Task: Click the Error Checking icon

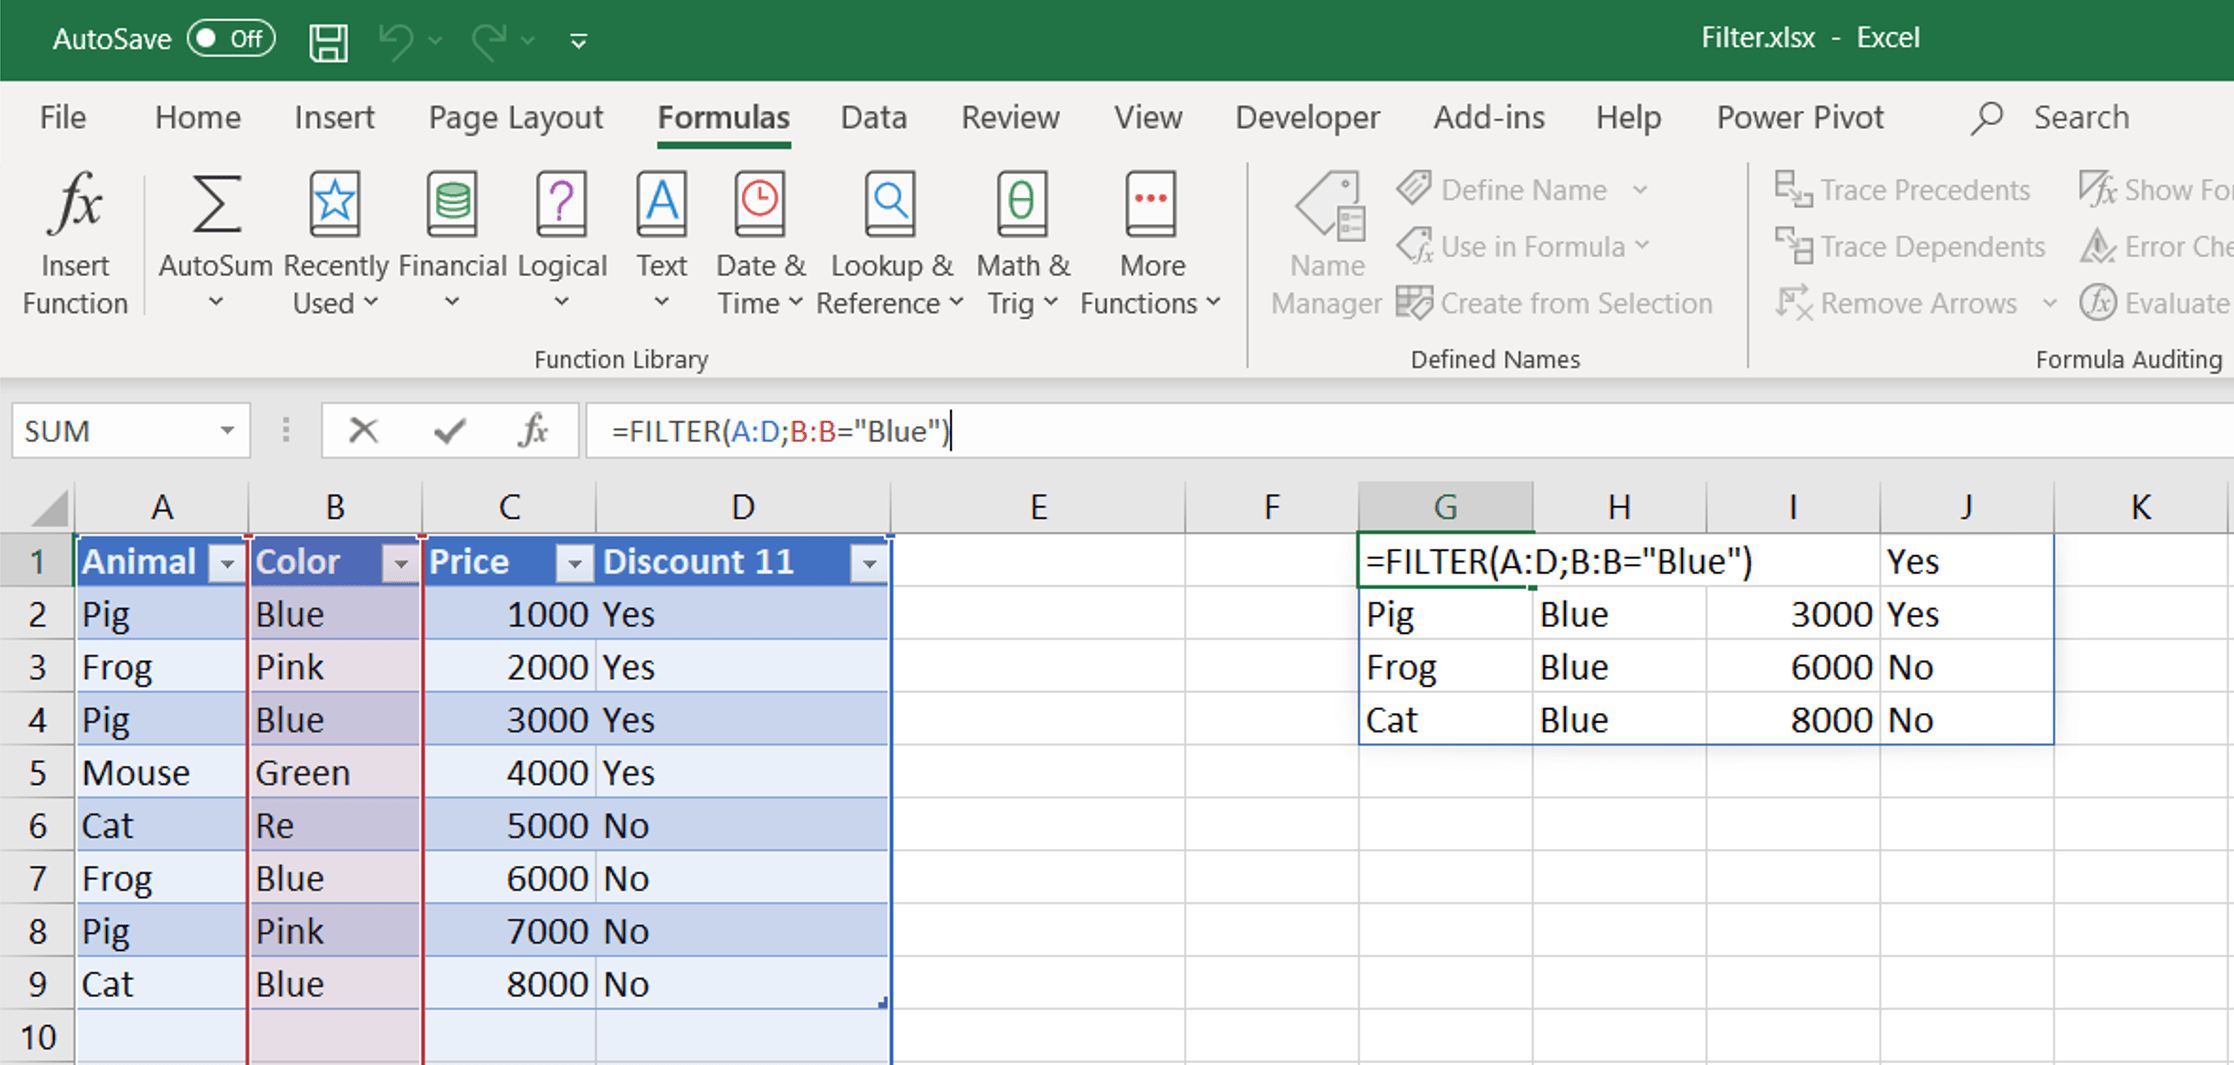Action: coord(2098,246)
